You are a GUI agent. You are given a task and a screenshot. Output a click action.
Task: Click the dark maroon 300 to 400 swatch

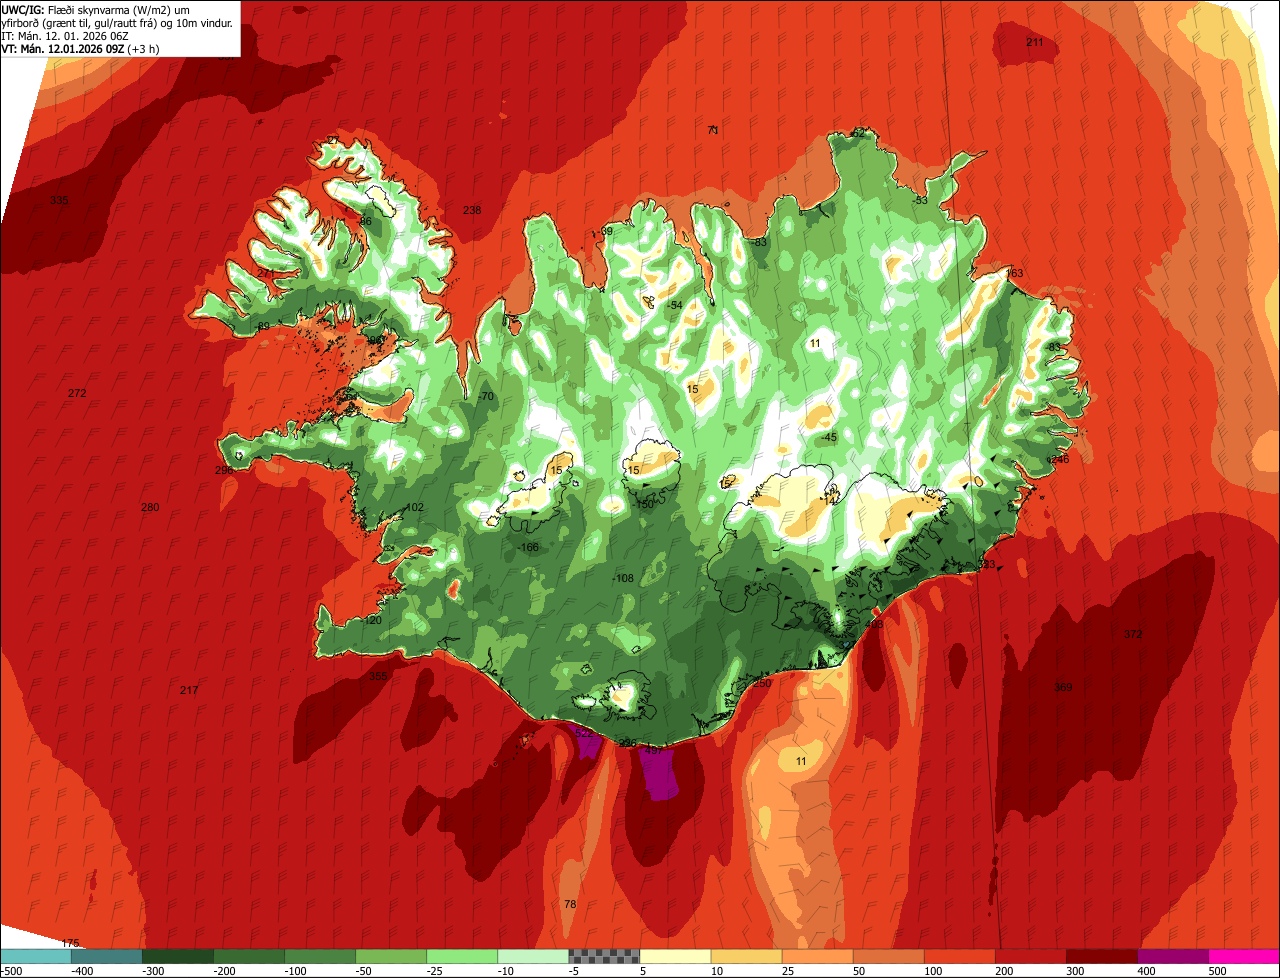[1101, 956]
